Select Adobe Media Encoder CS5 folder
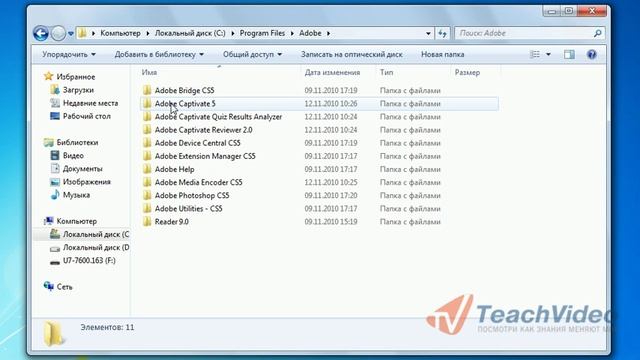Viewport: 640px width, 360px height. point(198,182)
